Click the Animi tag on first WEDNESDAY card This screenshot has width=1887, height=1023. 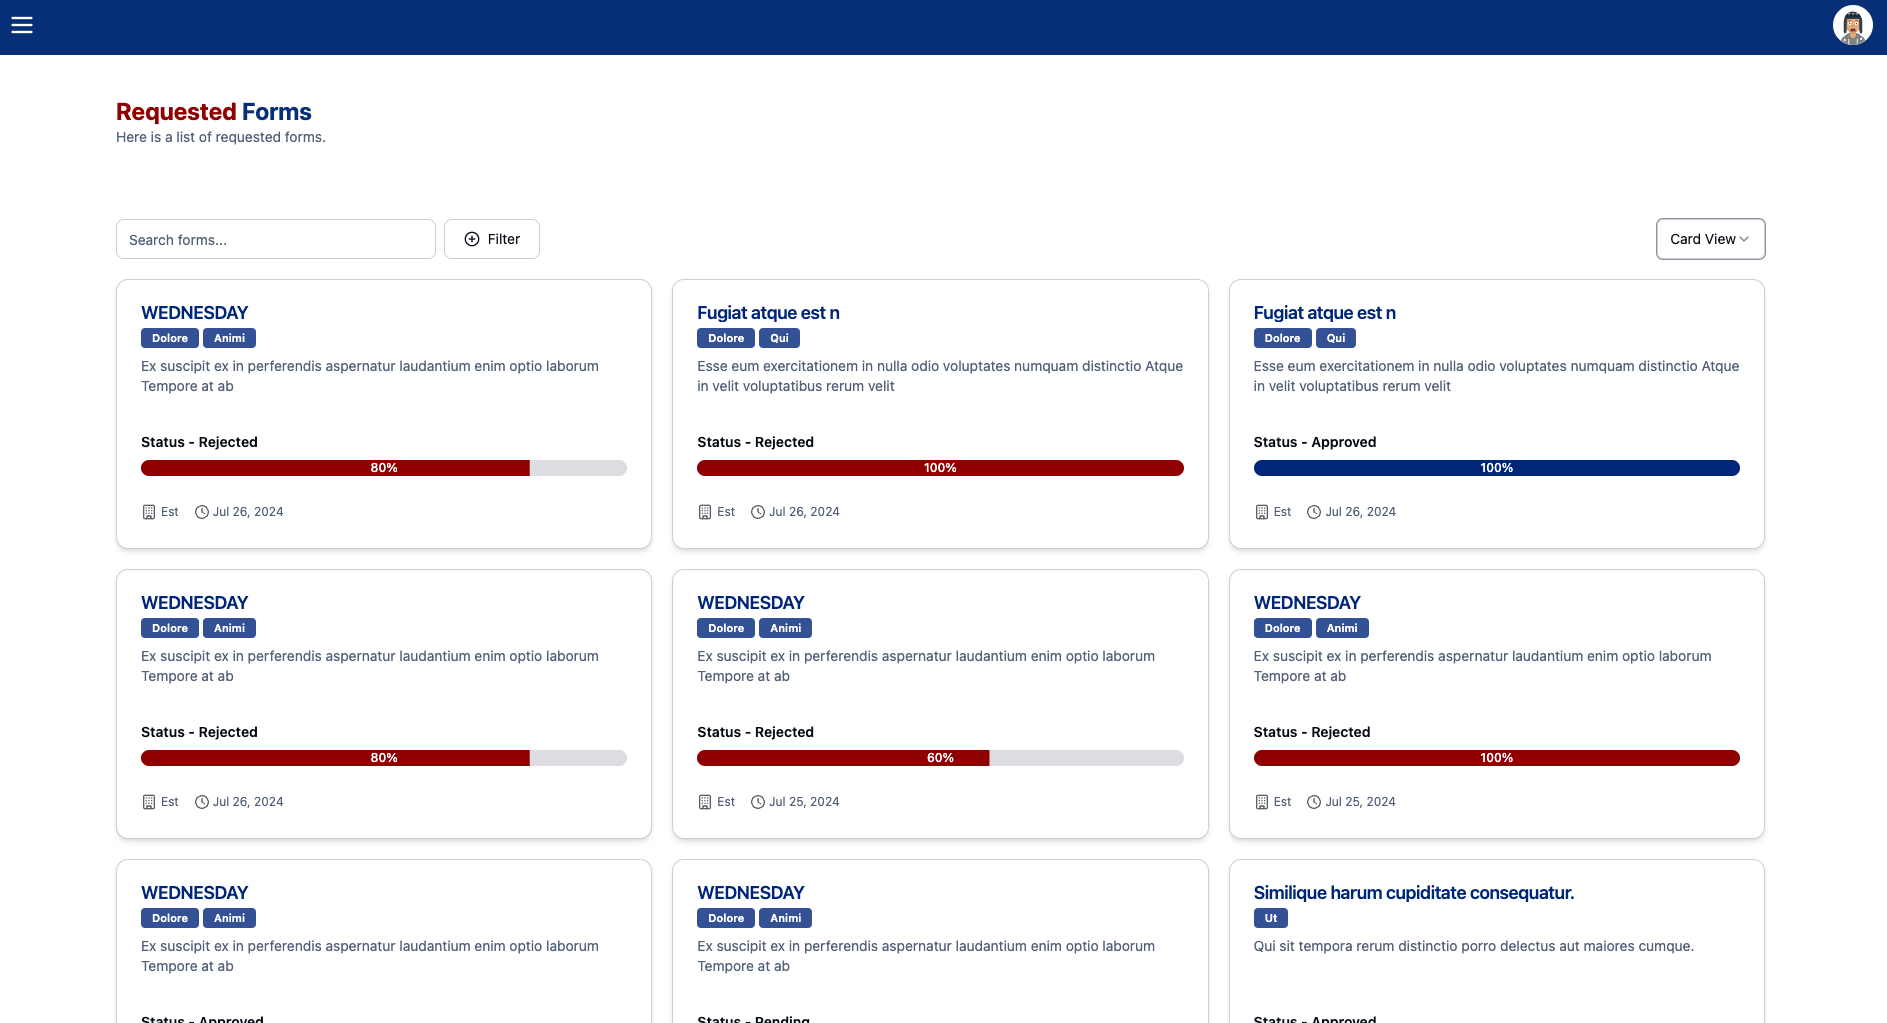[229, 338]
